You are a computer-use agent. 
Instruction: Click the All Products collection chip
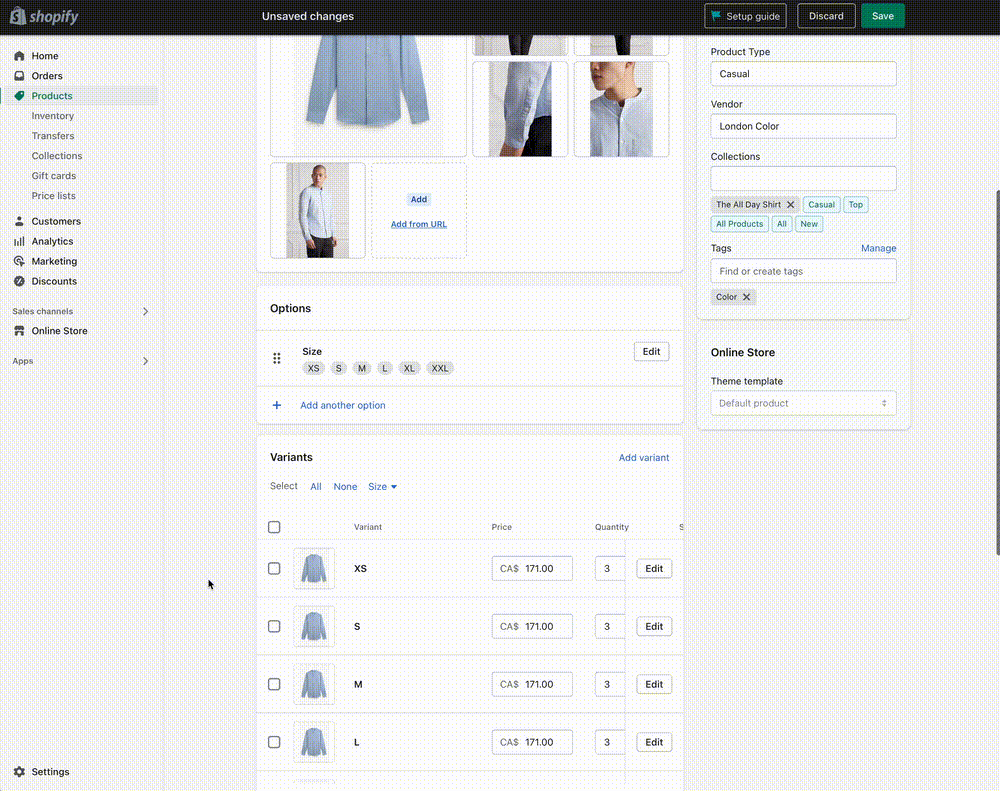(x=739, y=224)
